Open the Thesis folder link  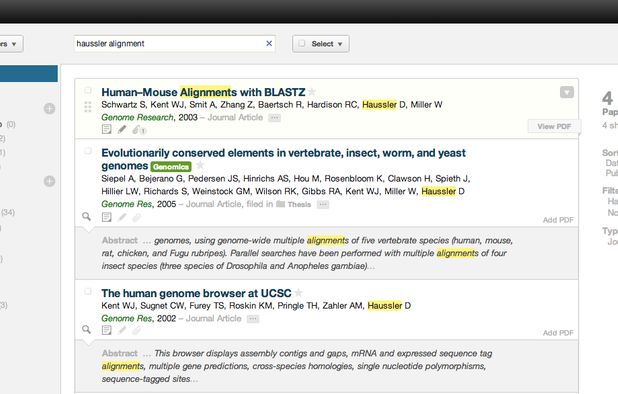[294, 204]
